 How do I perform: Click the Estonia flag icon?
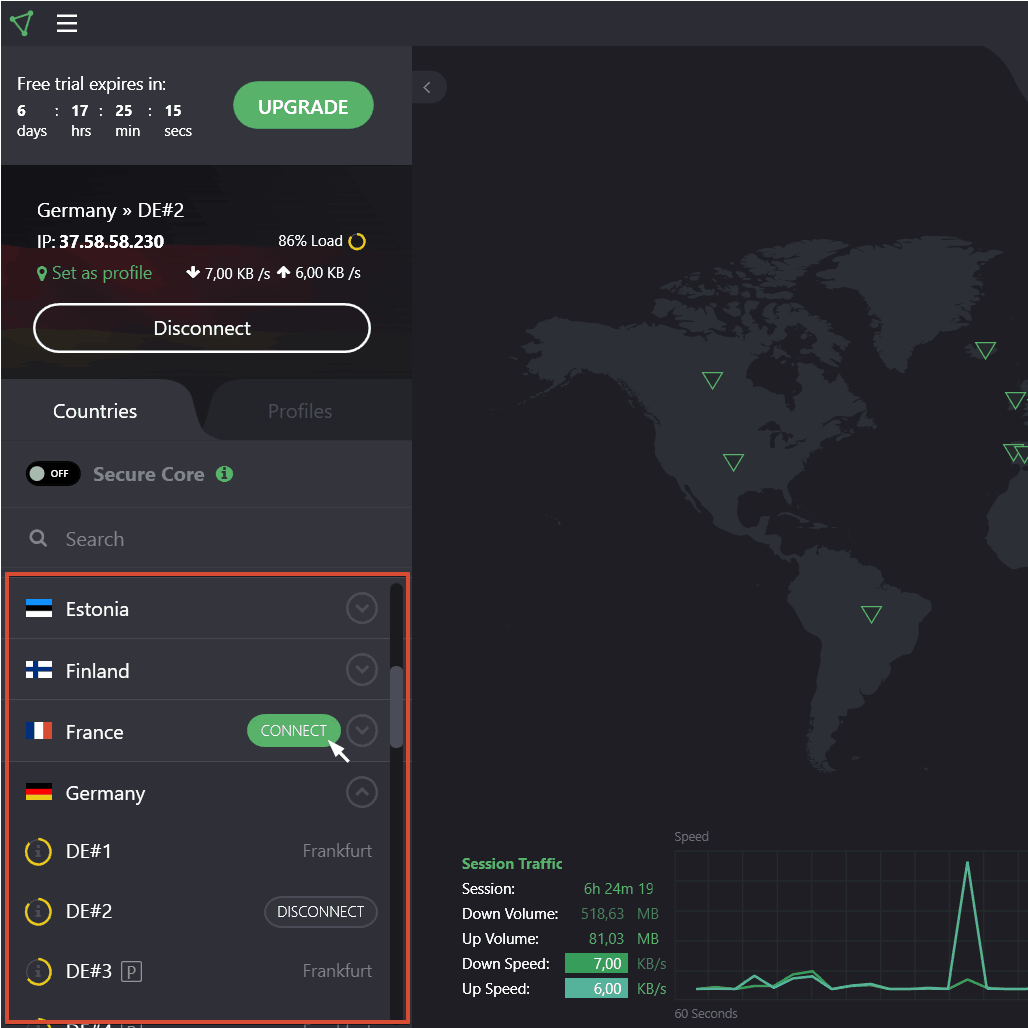(39, 608)
